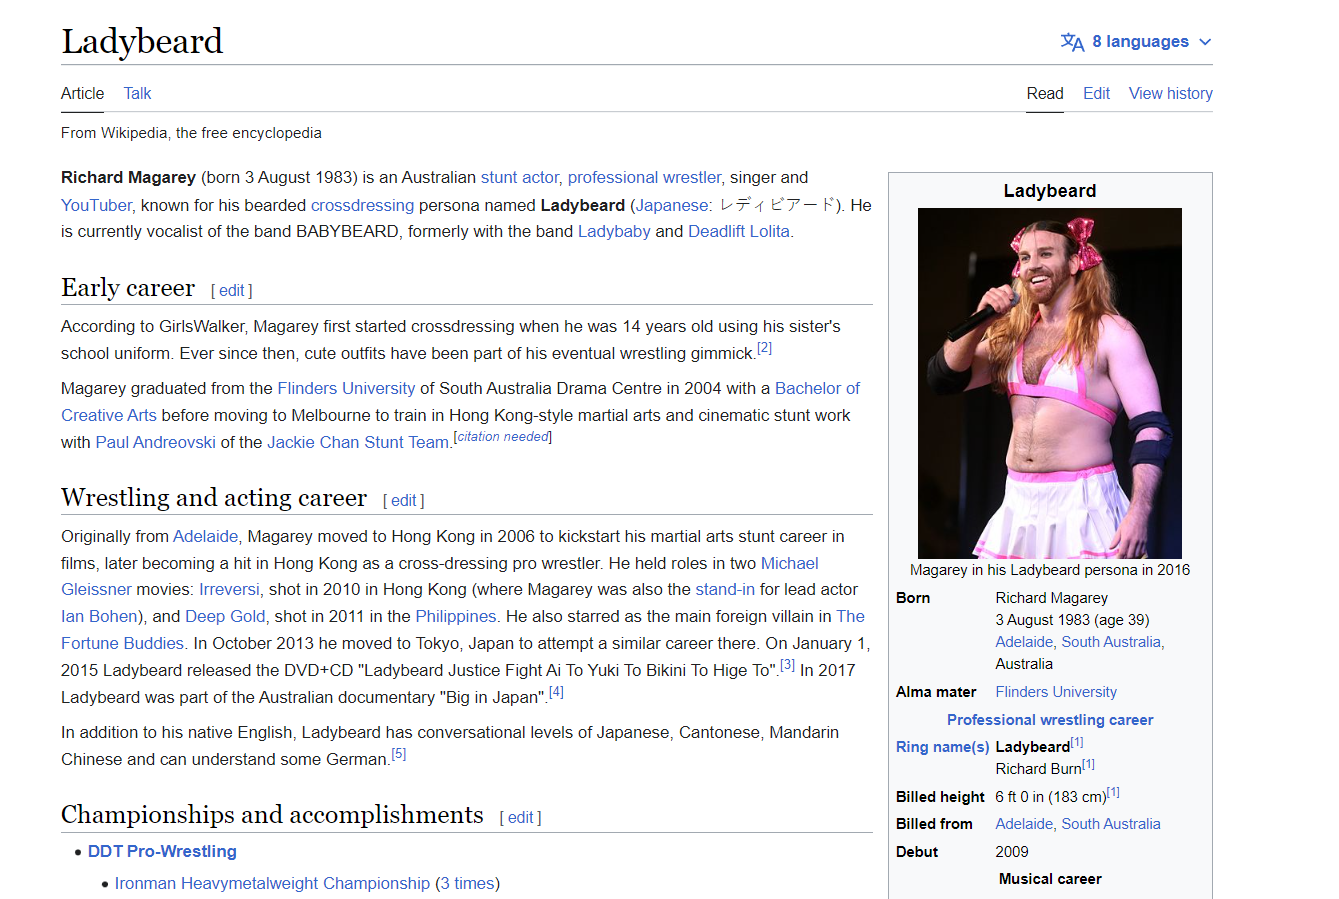The width and height of the screenshot is (1339, 899).
Task: Click the Ring name(s) infobox link
Action: (943, 747)
